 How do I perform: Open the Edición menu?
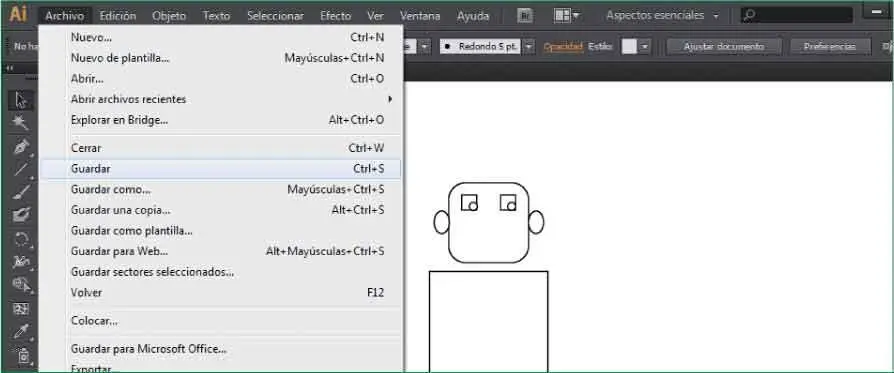pos(118,16)
